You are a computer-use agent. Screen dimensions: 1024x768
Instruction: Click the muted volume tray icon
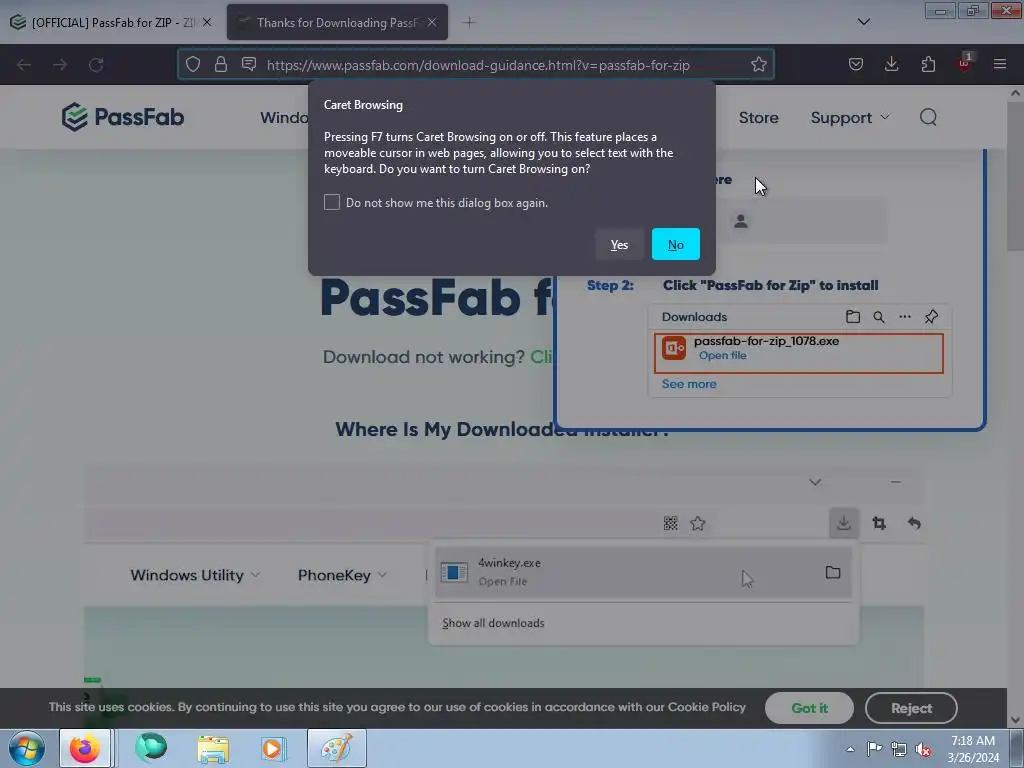(x=923, y=749)
